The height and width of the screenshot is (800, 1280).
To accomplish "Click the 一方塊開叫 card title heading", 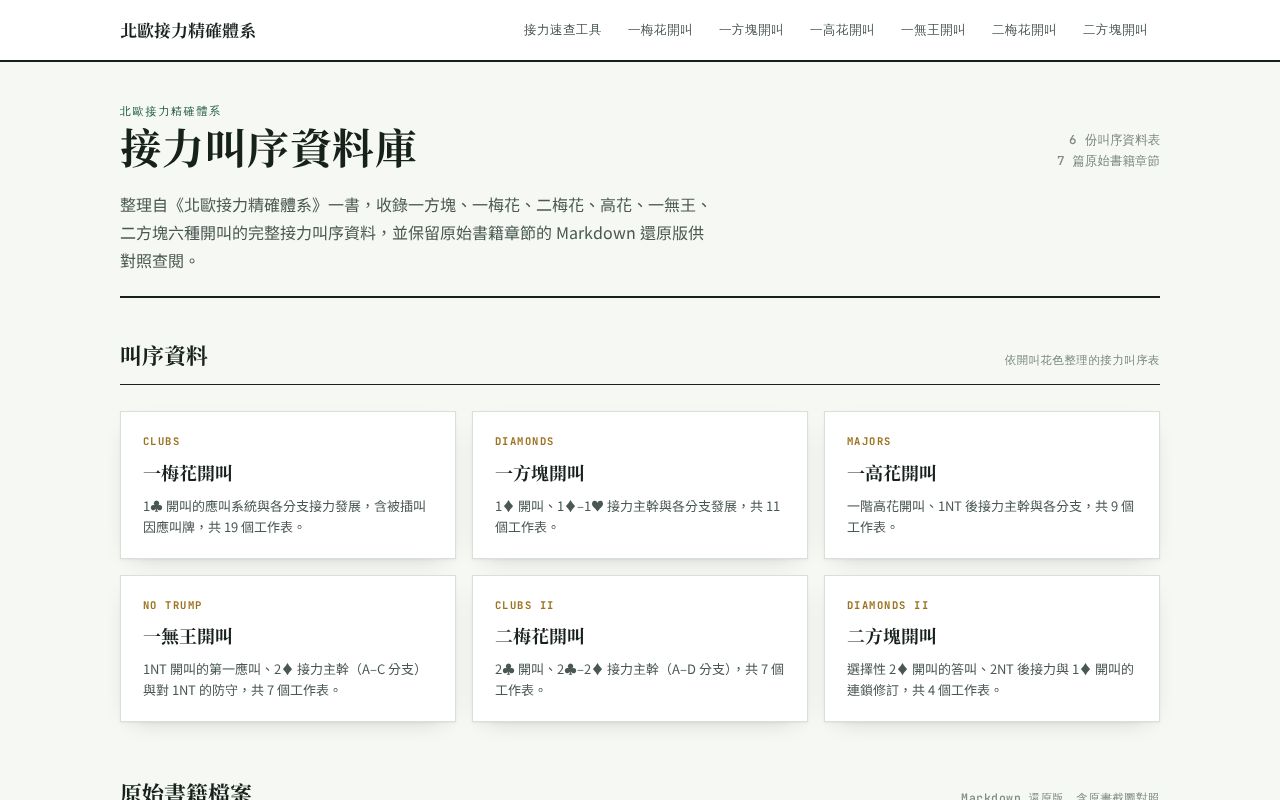I will (540, 473).
